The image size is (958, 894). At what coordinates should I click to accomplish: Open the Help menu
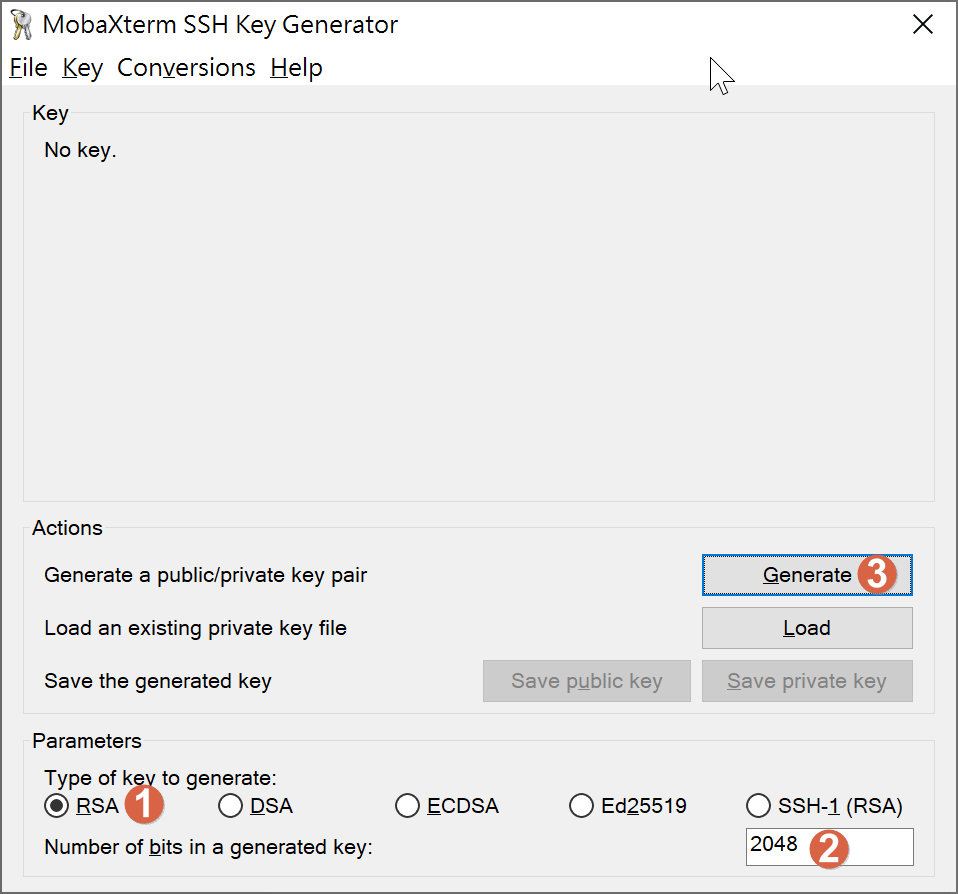click(296, 68)
